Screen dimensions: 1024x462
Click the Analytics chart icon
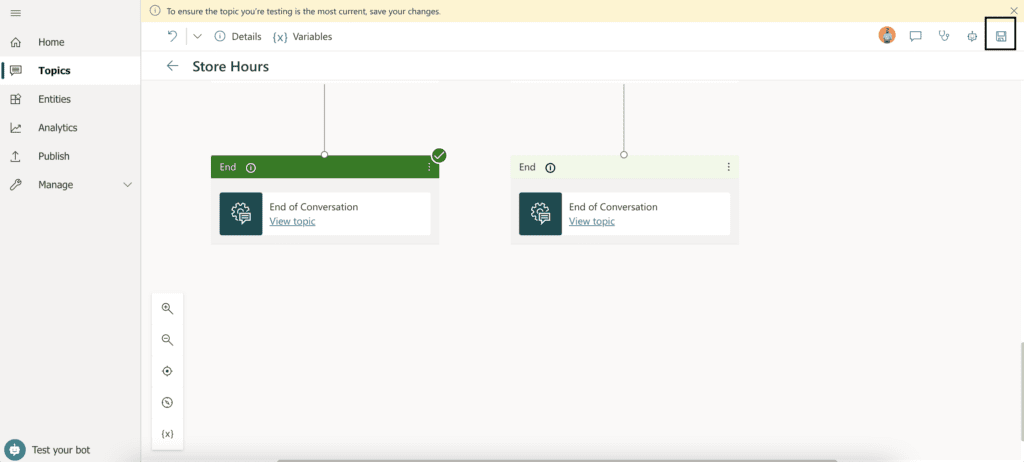click(16, 128)
